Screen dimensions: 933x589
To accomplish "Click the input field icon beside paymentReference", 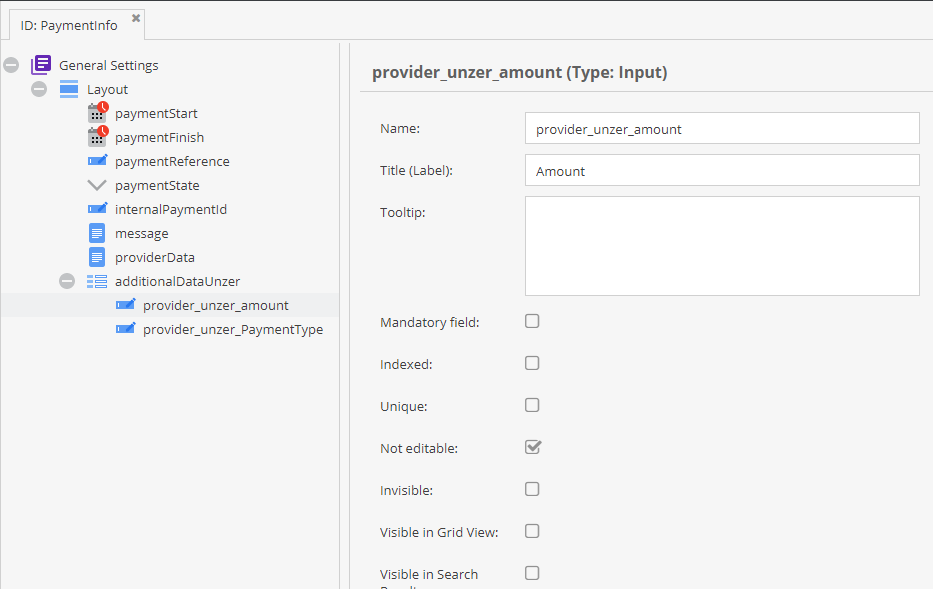I will point(97,161).
